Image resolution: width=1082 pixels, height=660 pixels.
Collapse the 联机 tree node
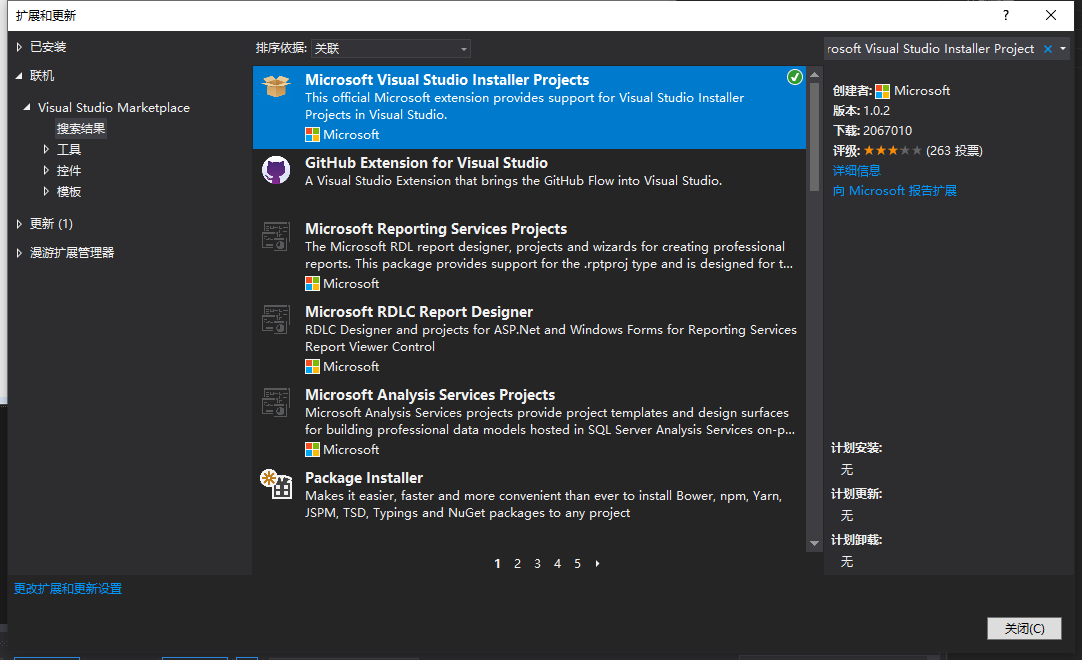tap(19, 76)
